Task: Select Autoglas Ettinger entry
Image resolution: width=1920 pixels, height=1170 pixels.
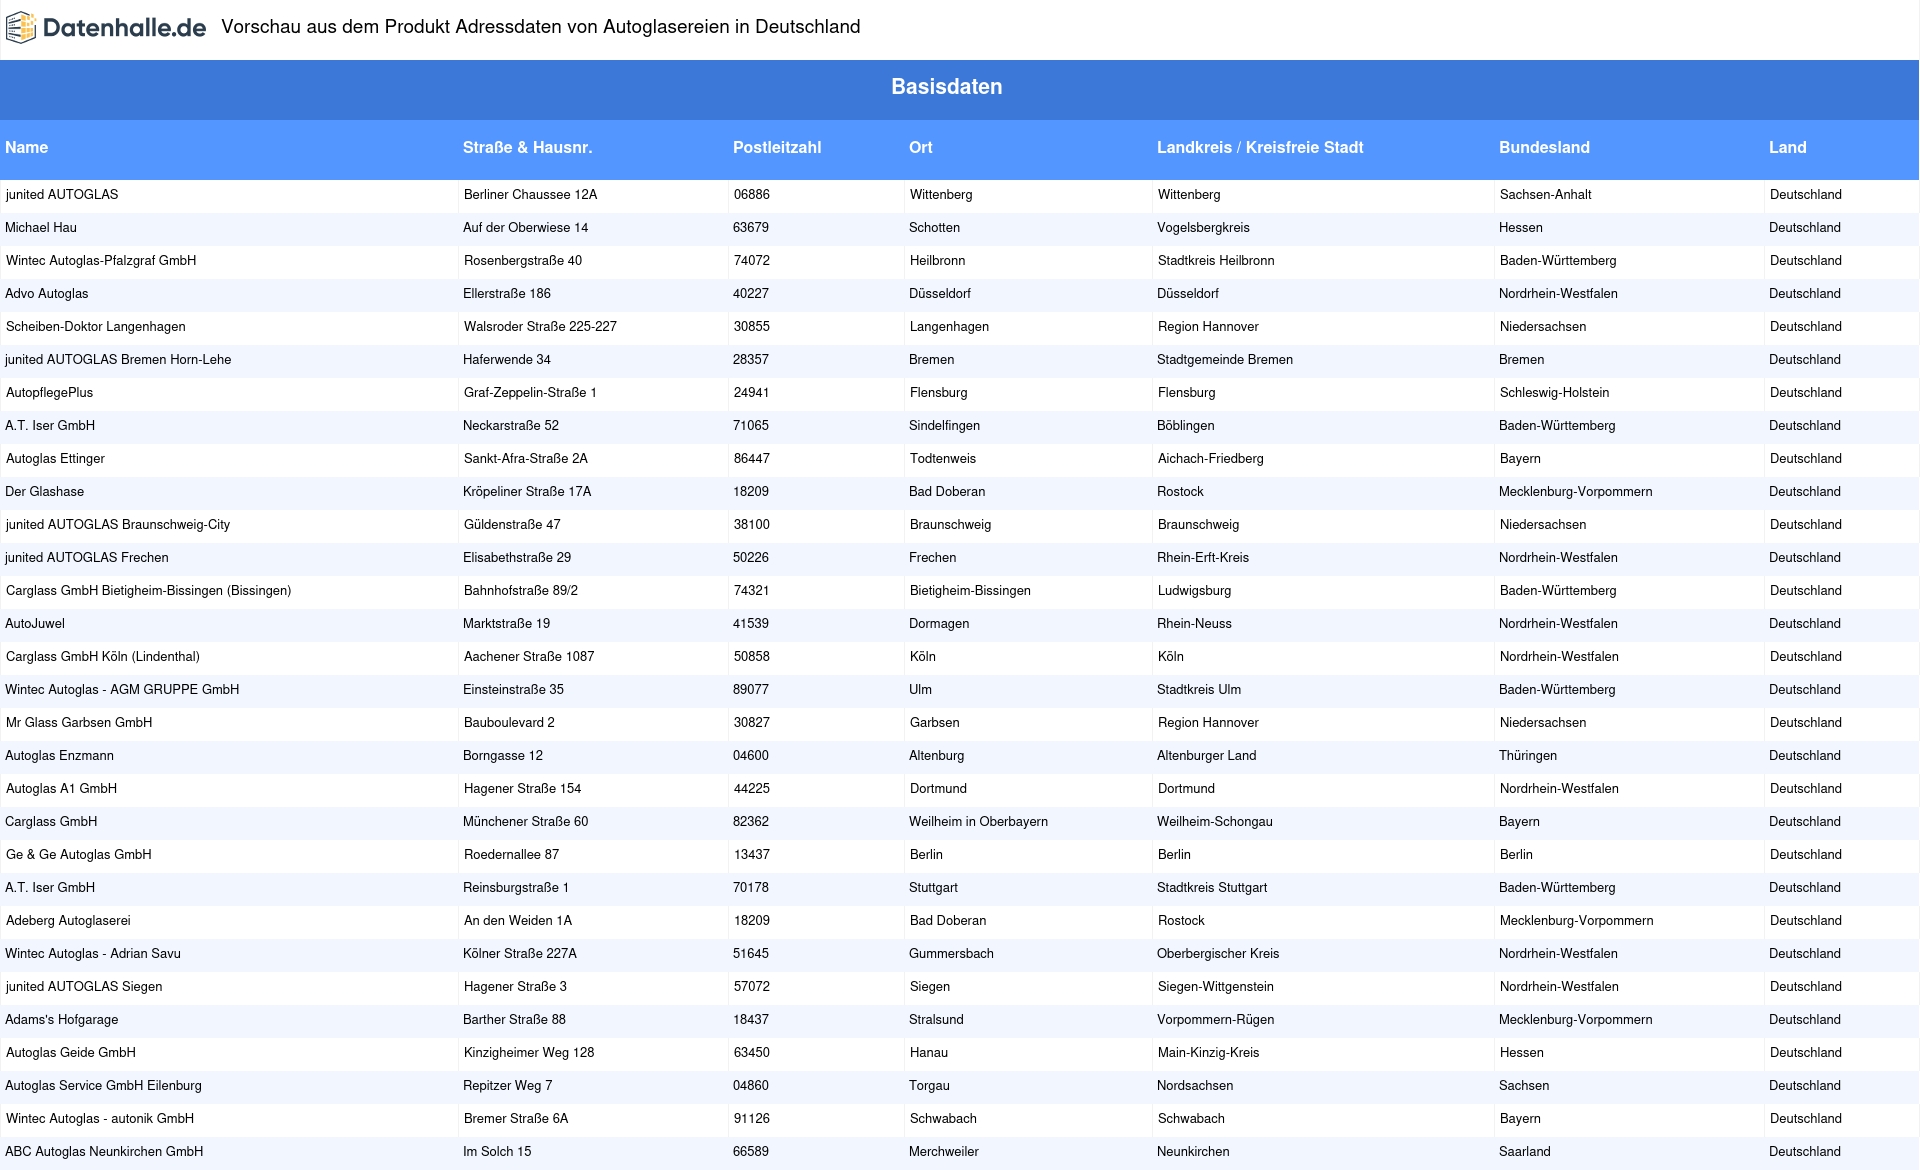Action: (55, 459)
